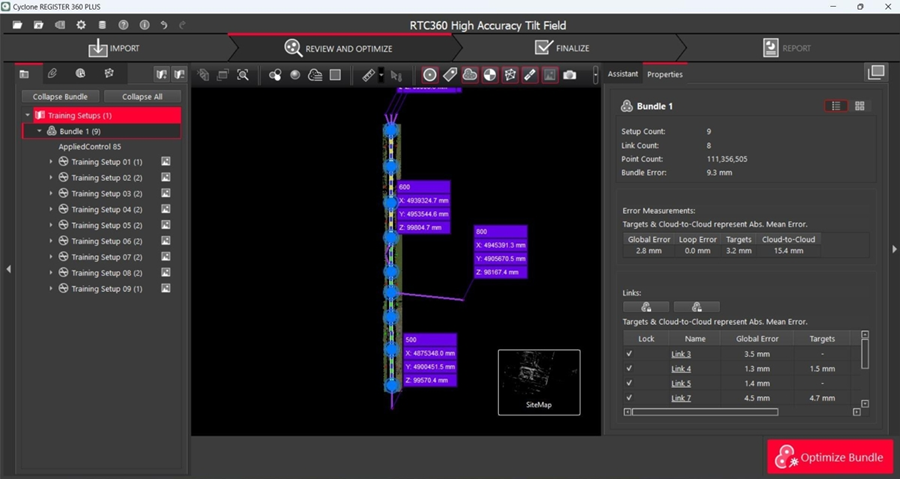The height and width of the screenshot is (479, 900).
Task: Open the dropdown arrow beside the ruler tool
Action: [x=381, y=75]
